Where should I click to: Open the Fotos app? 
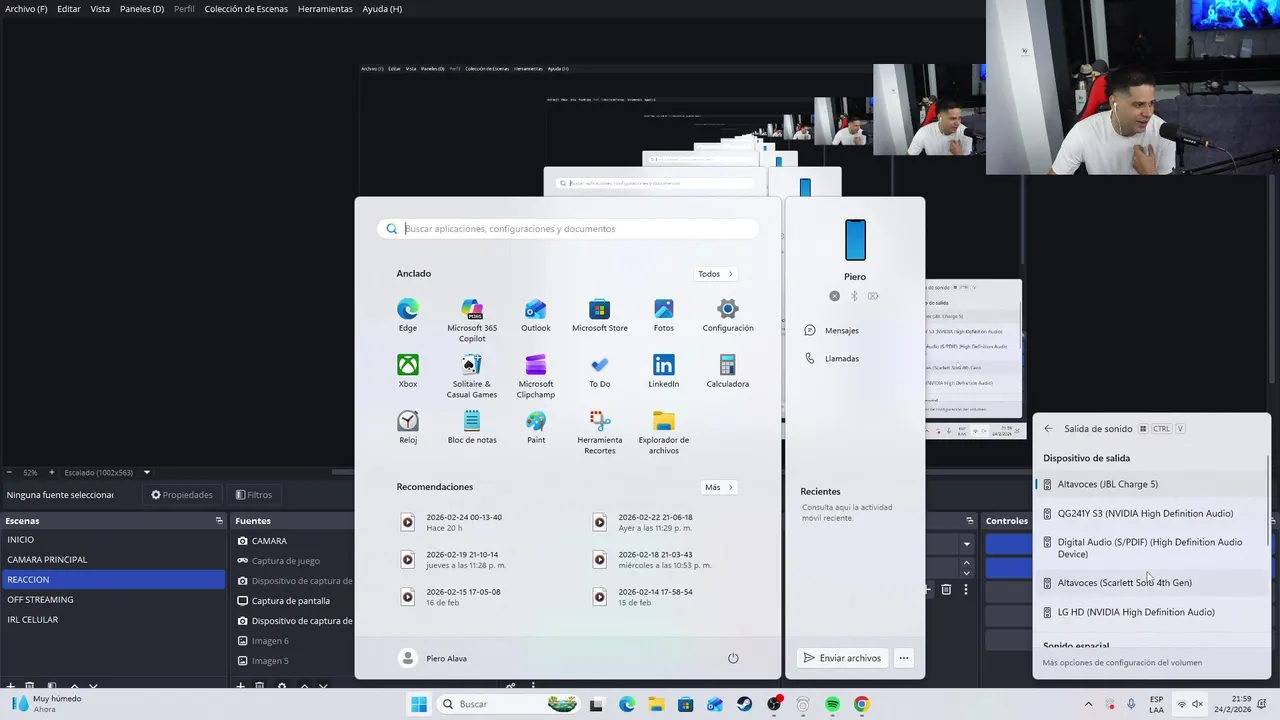pos(663,314)
